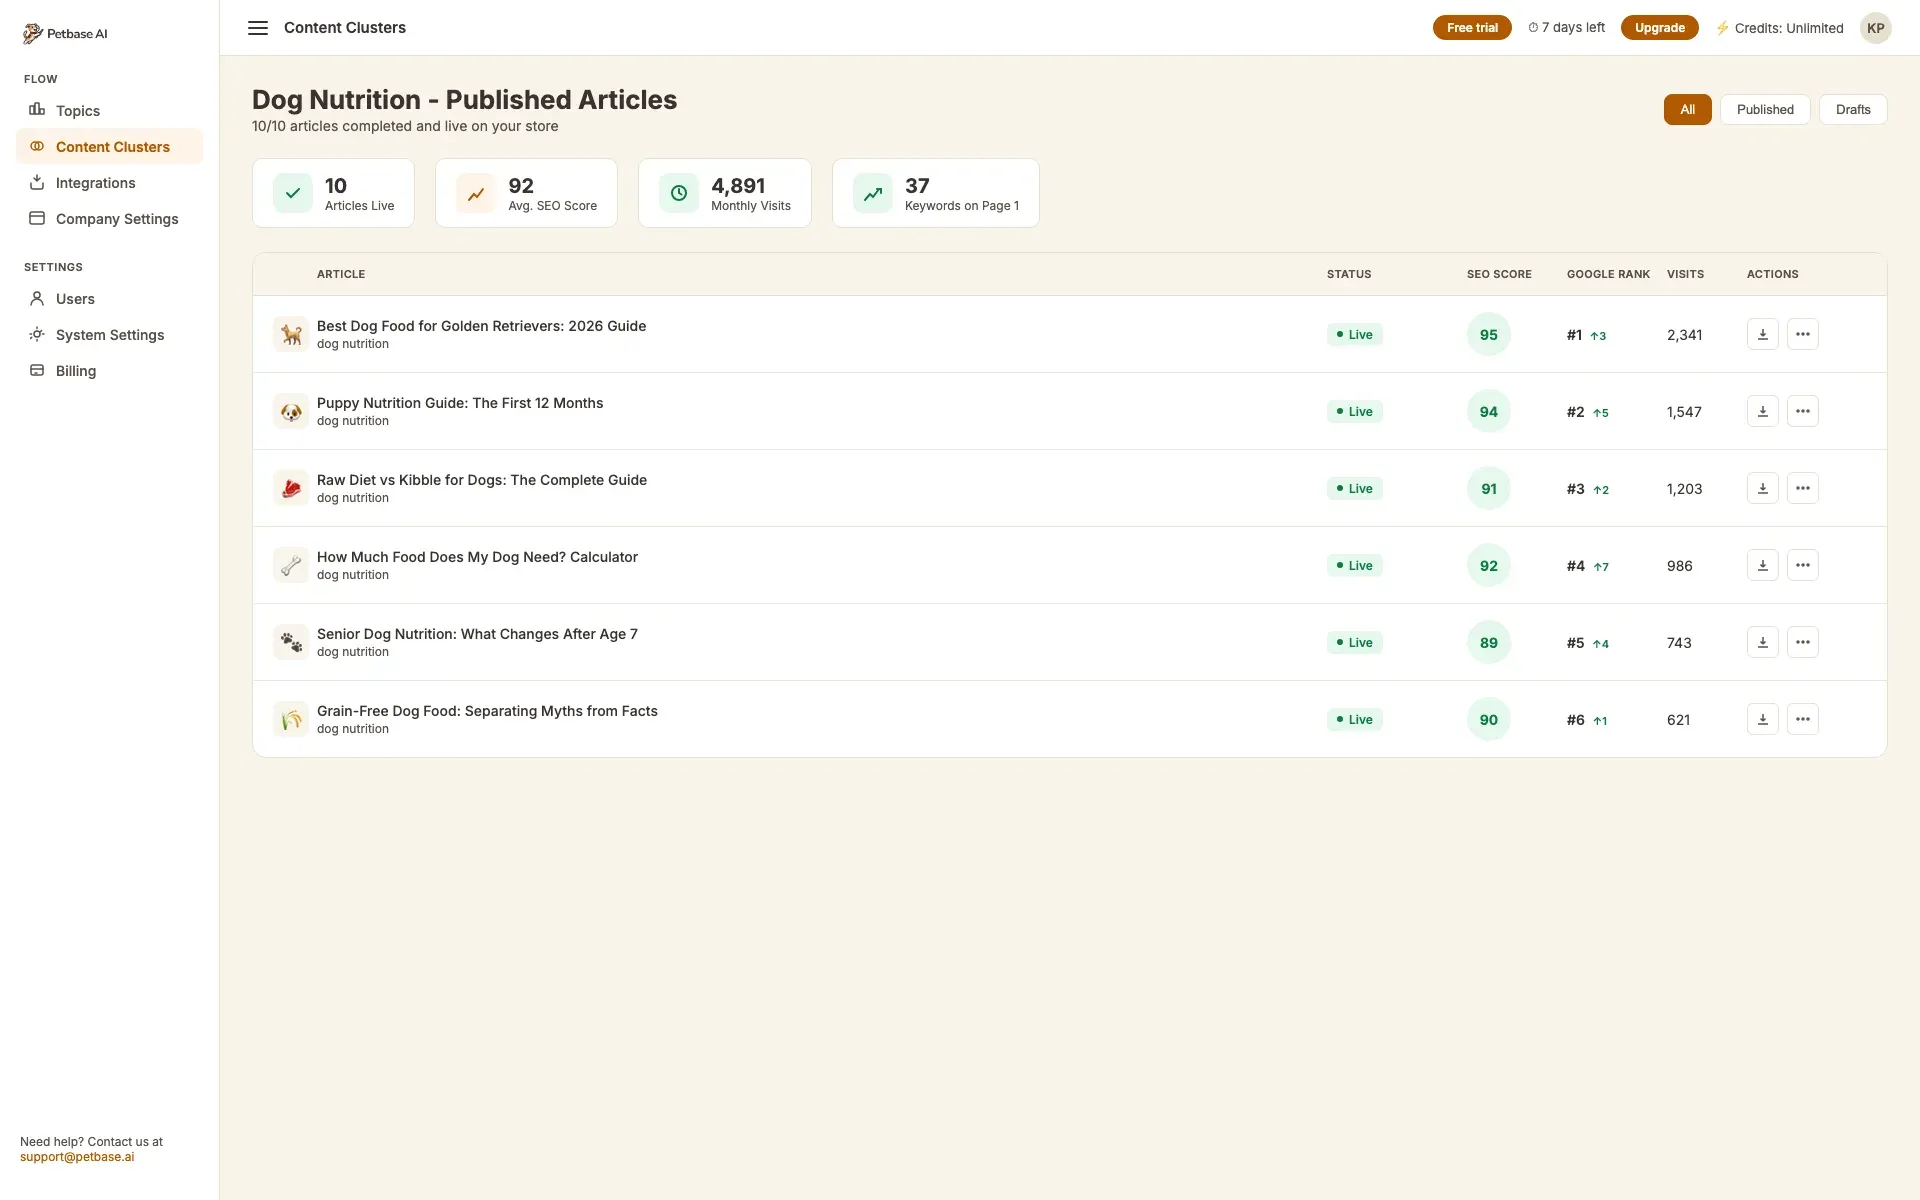Select the Users icon in the sidebar
This screenshot has width=1920, height=1200.
(x=37, y=298)
